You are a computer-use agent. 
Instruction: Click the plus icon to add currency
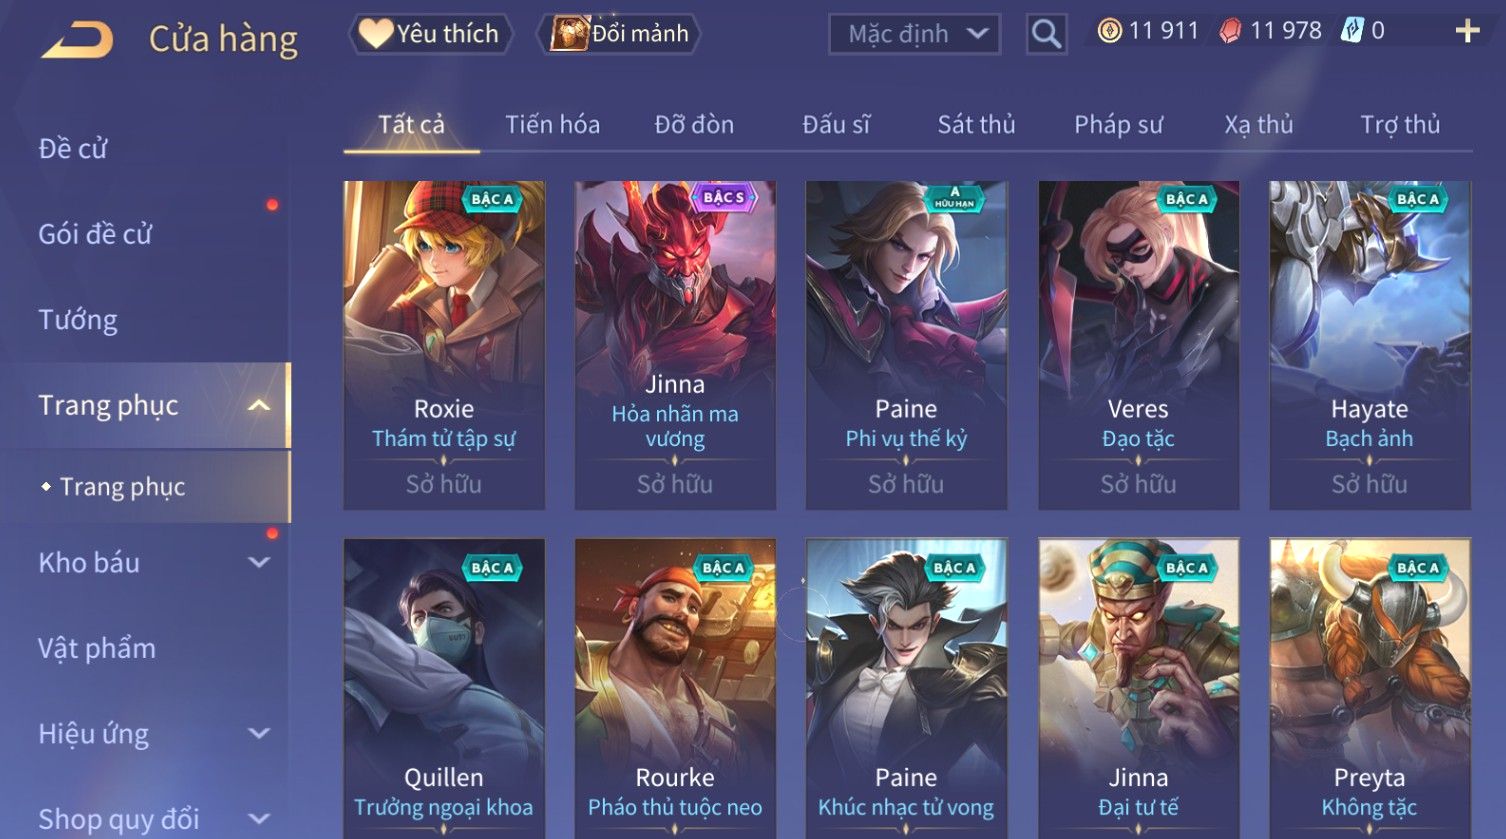(1467, 32)
